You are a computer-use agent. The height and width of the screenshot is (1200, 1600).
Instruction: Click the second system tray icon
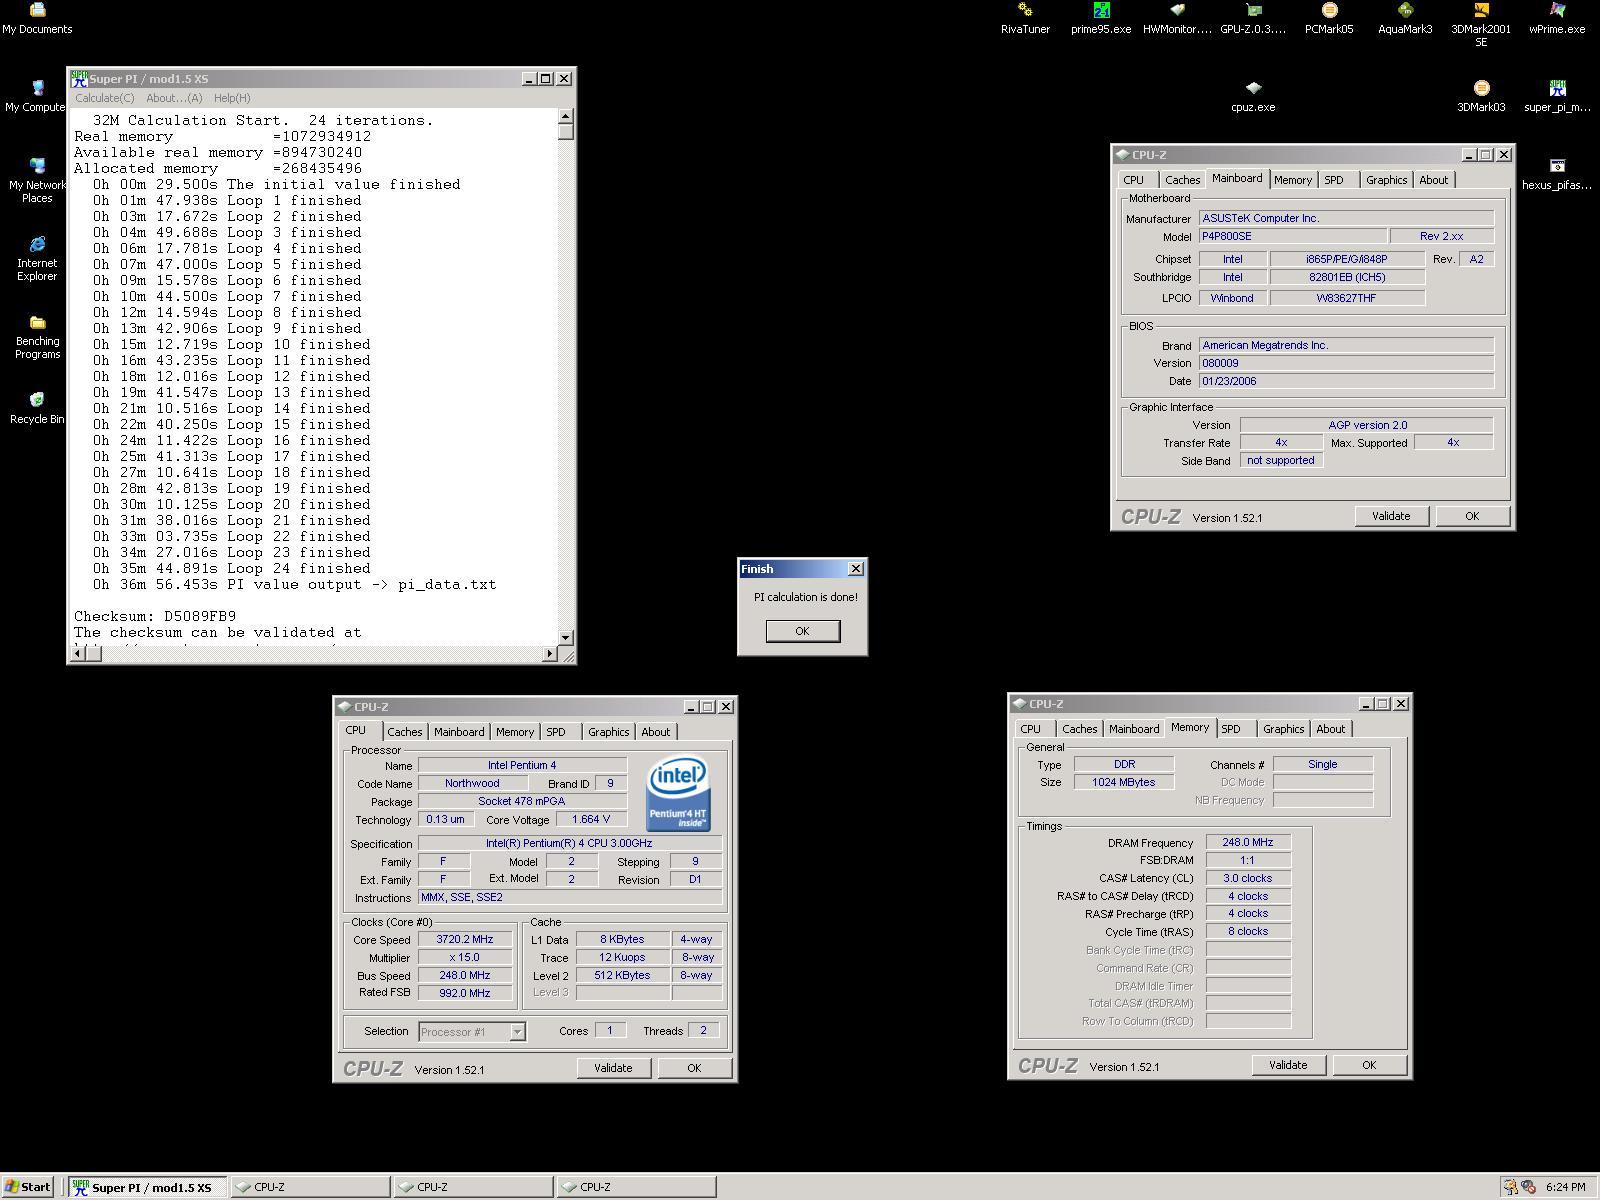[x=1528, y=1187]
